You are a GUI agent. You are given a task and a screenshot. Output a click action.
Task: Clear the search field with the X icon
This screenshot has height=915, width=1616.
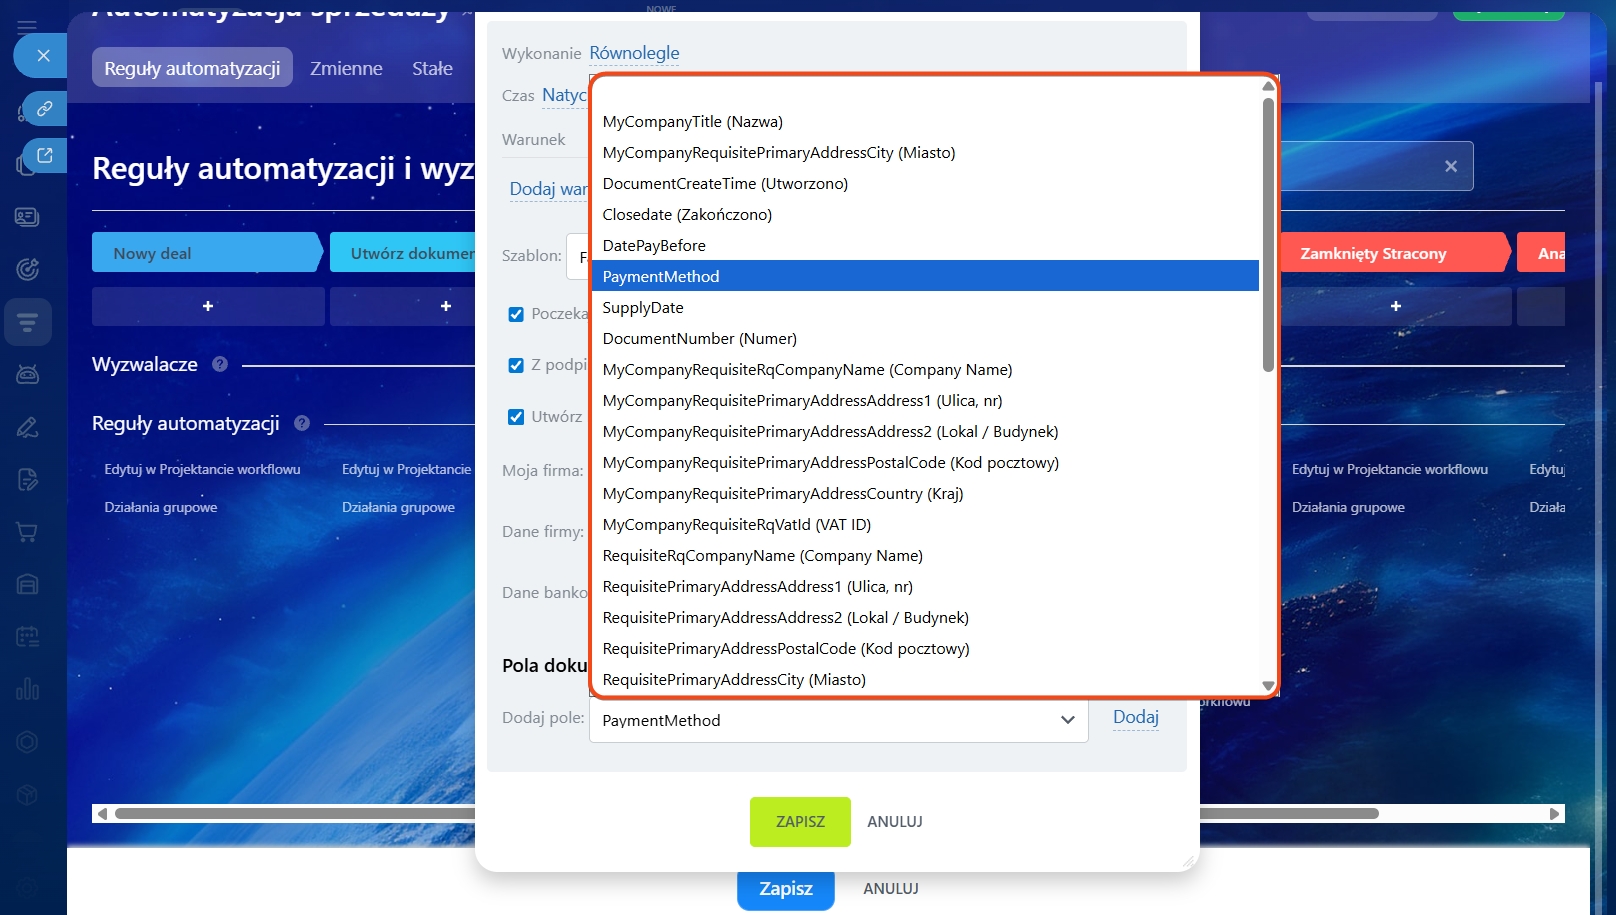(1451, 167)
